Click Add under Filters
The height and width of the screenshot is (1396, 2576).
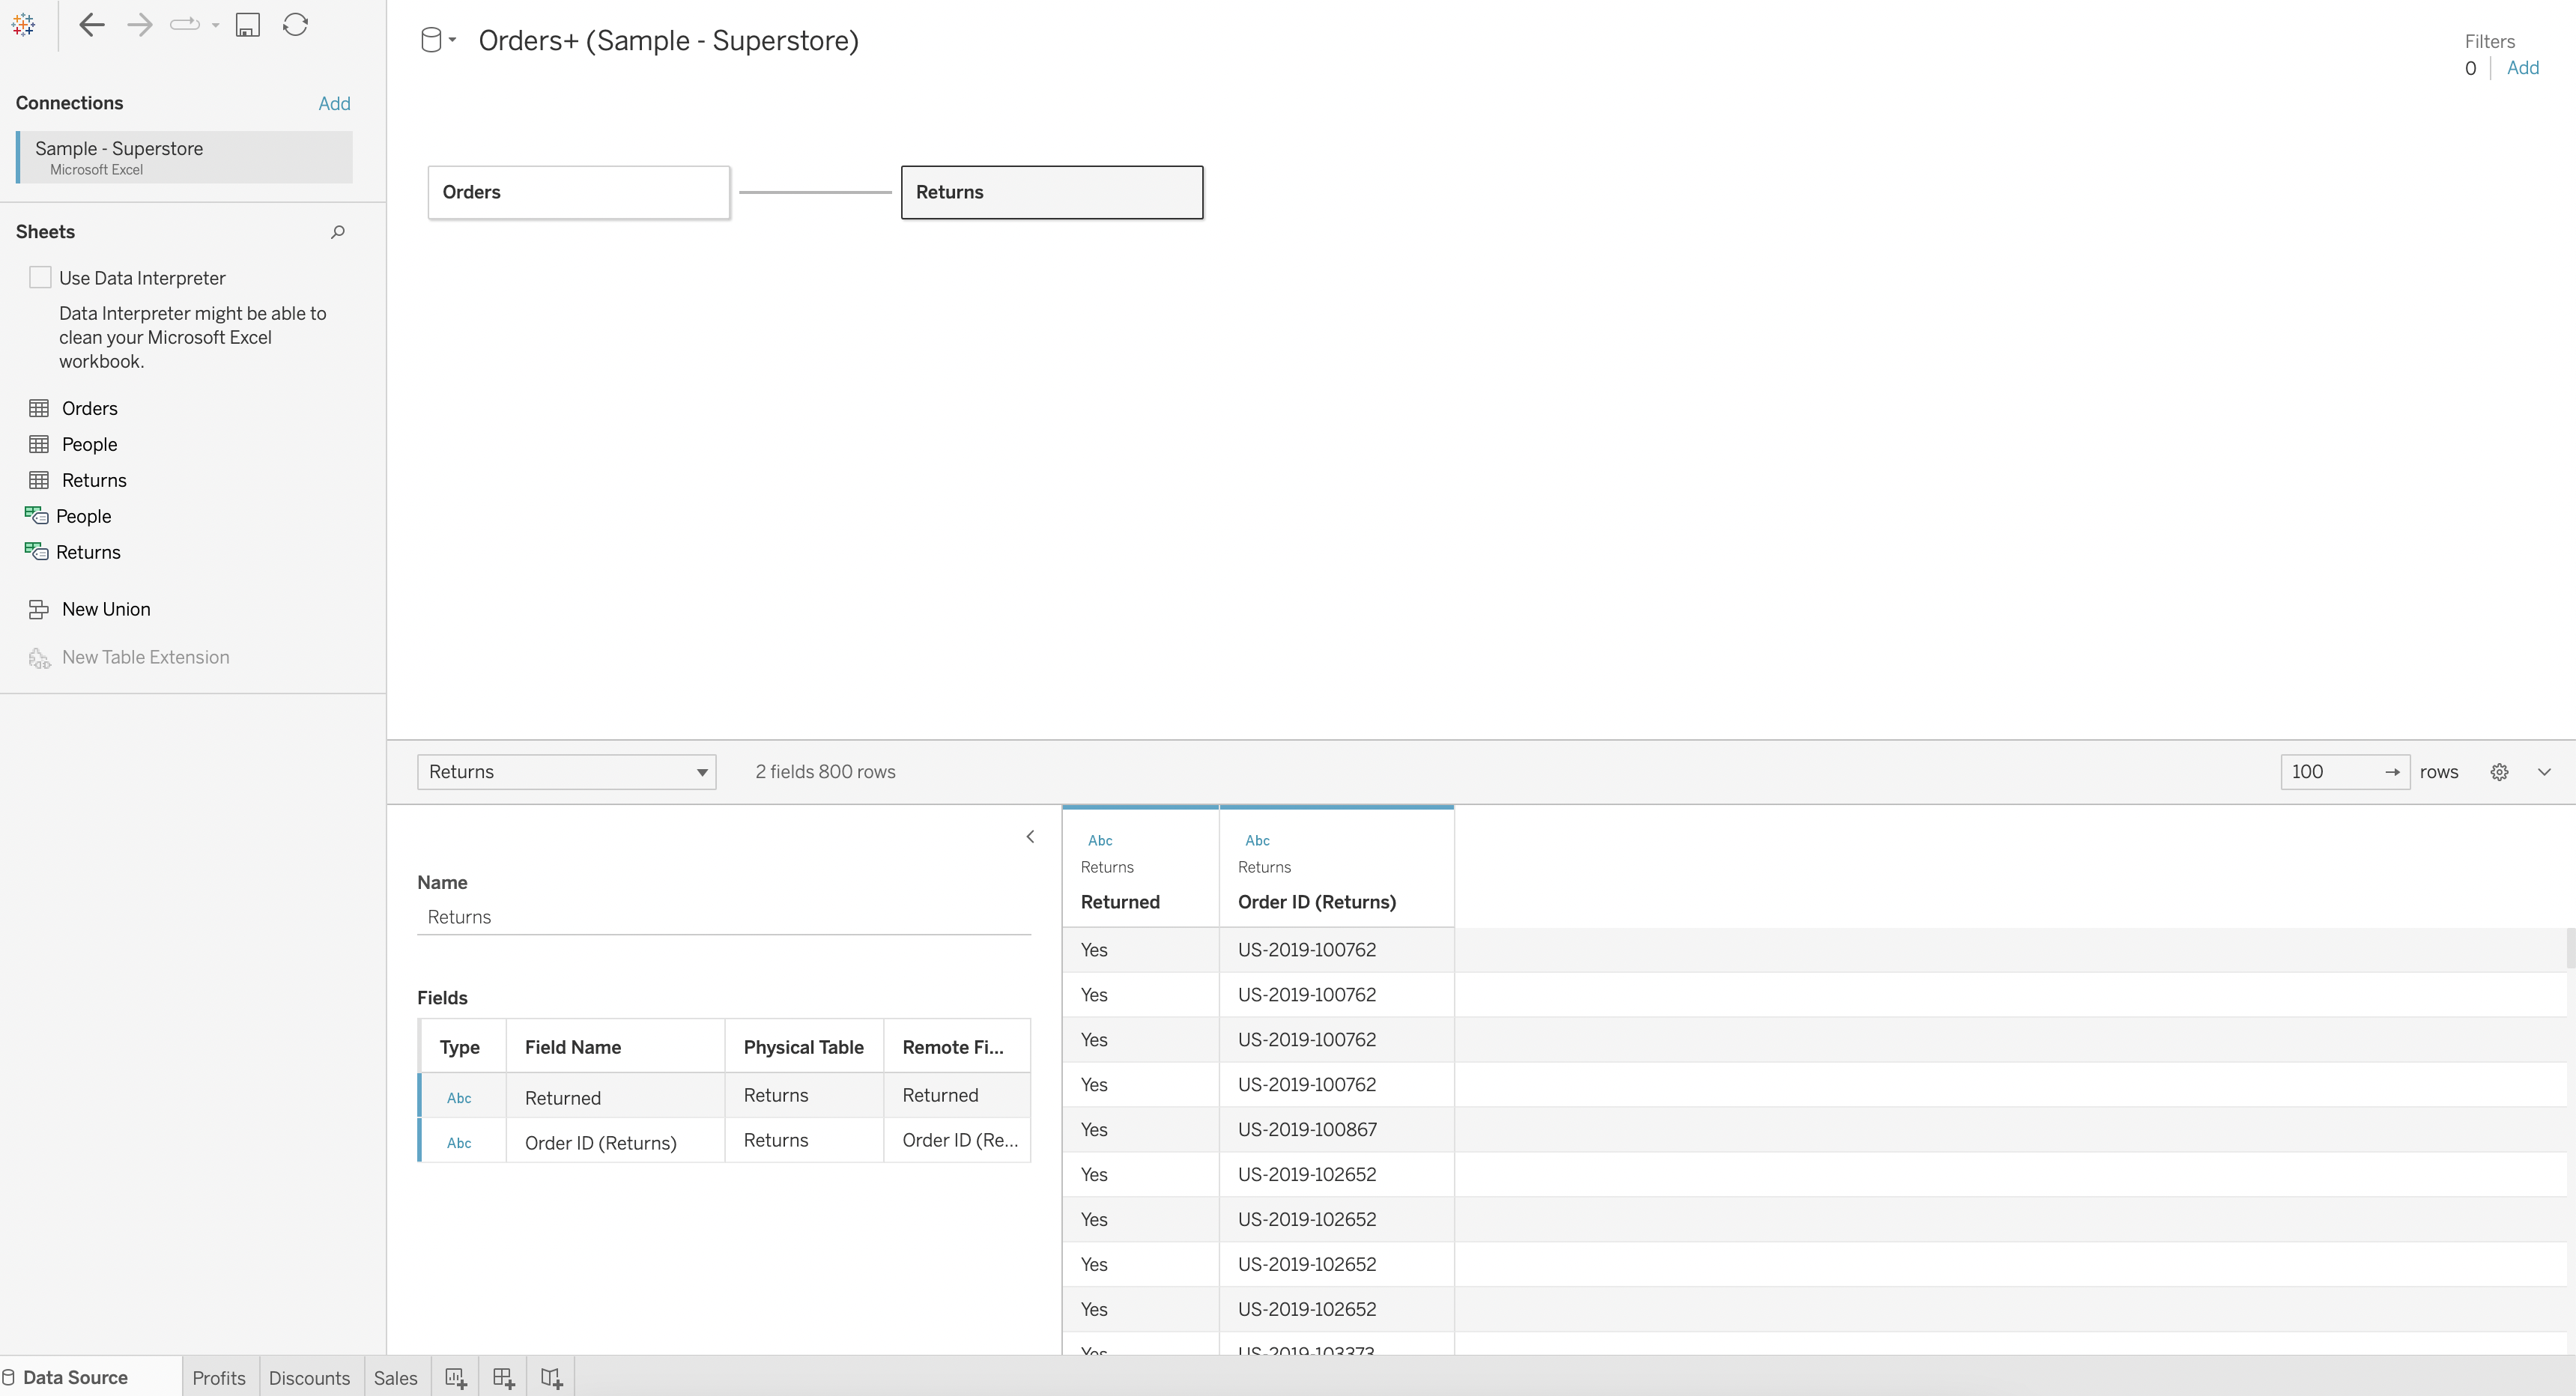click(2524, 68)
